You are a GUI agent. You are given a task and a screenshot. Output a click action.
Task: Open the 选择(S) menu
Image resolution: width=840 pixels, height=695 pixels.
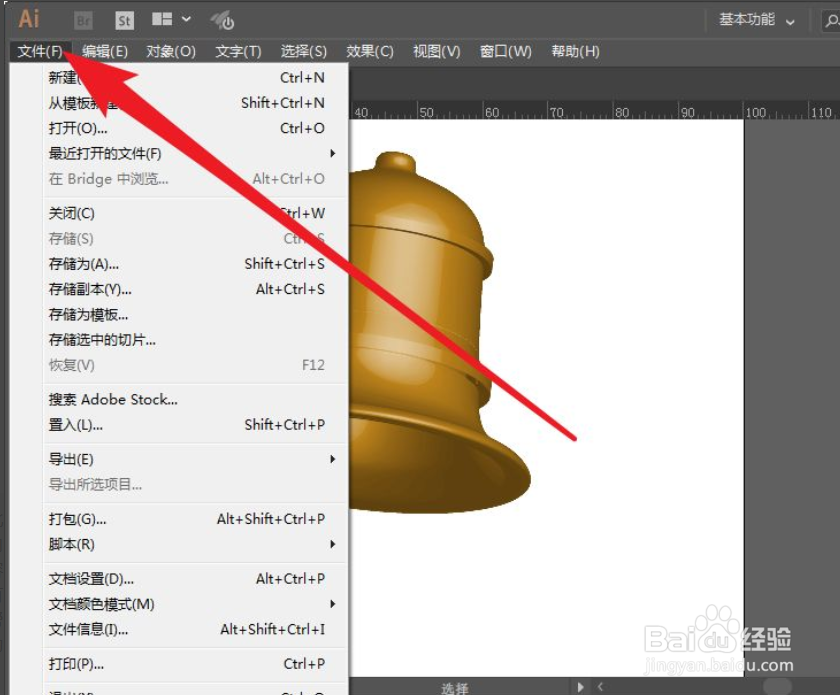(x=304, y=51)
